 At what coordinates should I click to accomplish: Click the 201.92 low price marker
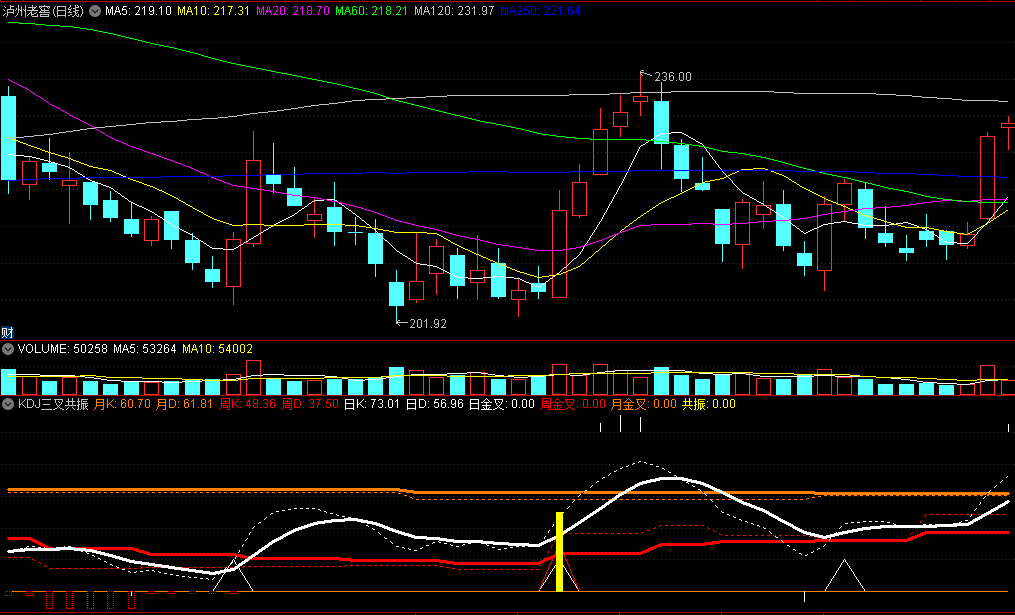point(428,324)
